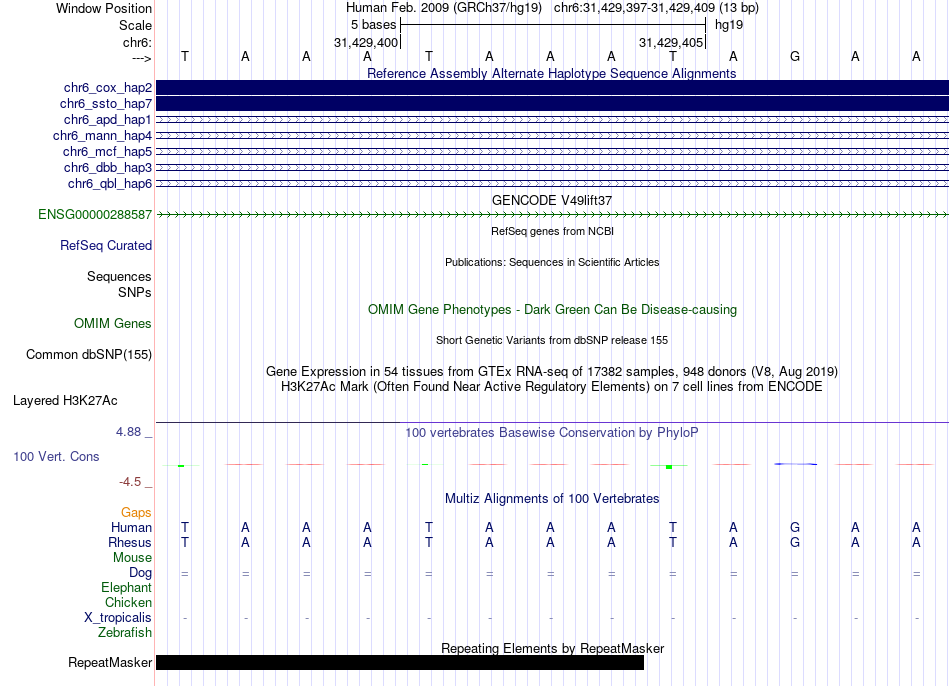Click the Sequences track label
The height and width of the screenshot is (686, 950).
click(x=119, y=276)
